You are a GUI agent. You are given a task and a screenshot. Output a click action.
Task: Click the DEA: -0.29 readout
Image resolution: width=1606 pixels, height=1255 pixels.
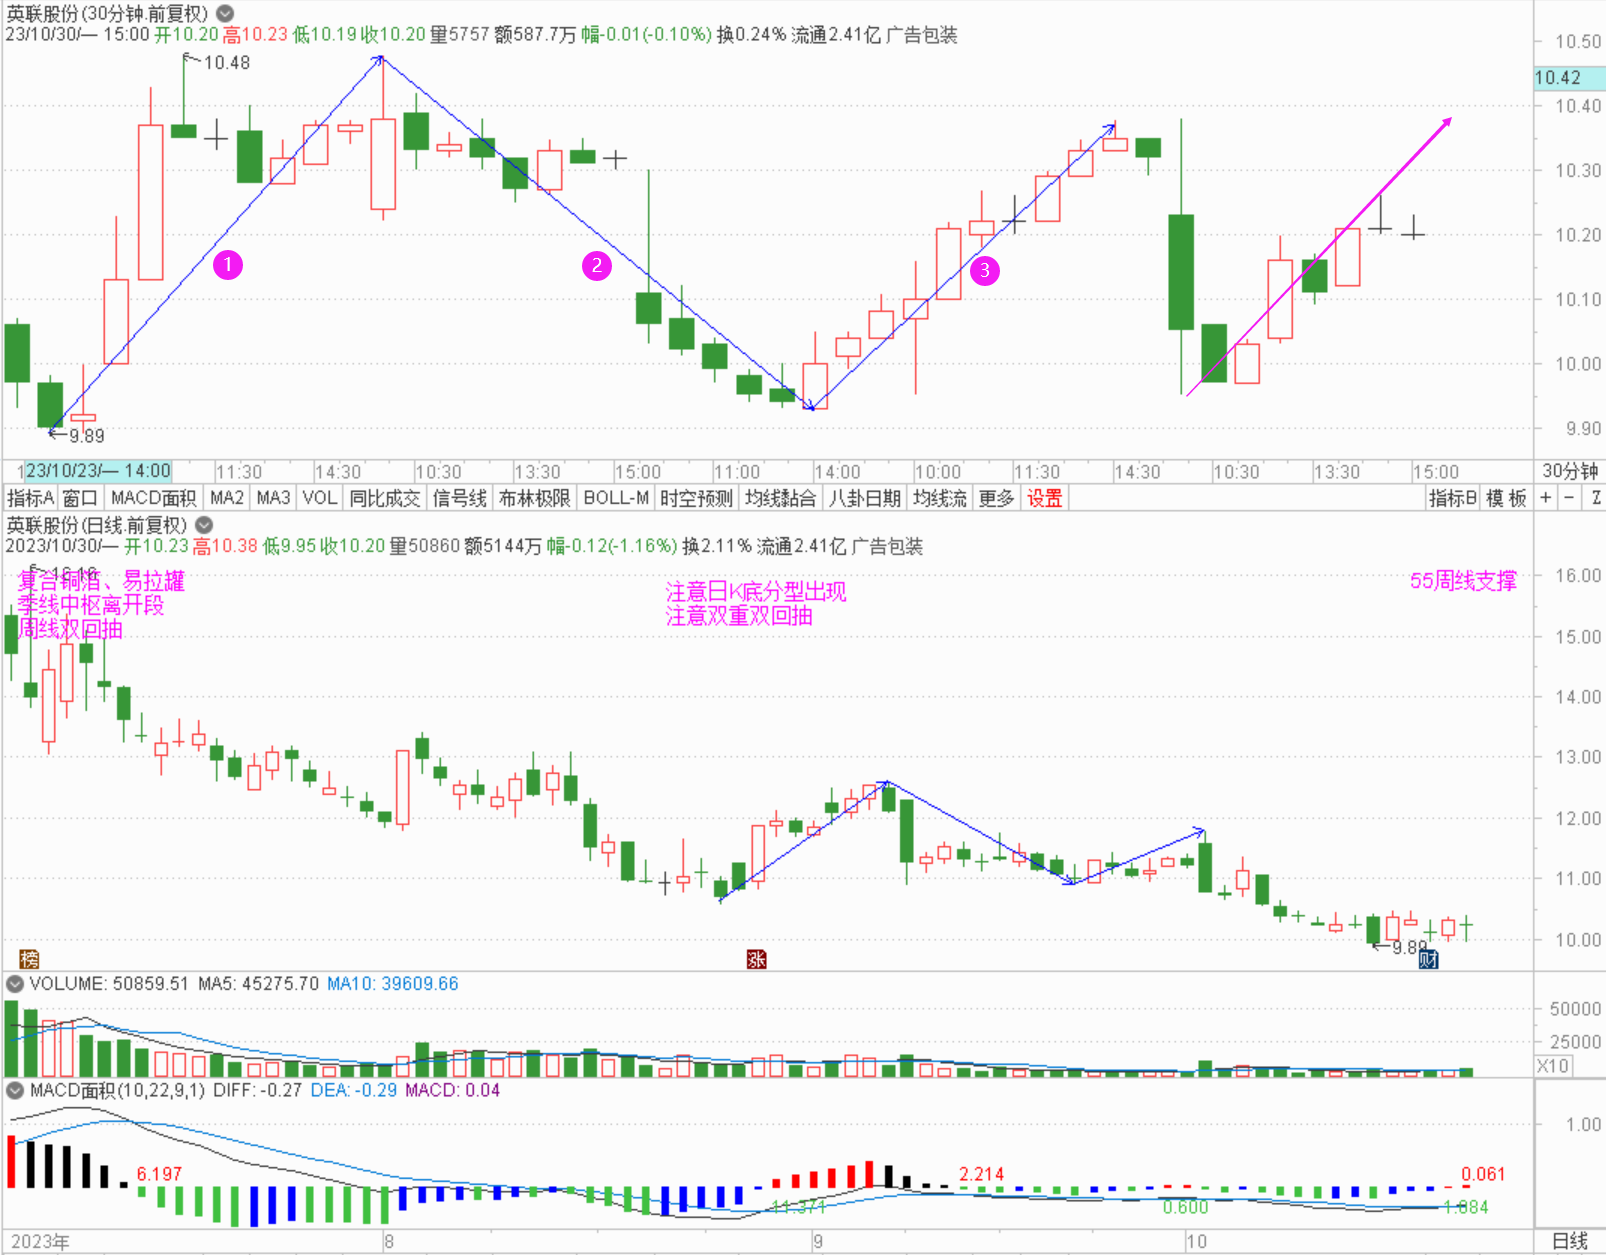(x=353, y=1090)
